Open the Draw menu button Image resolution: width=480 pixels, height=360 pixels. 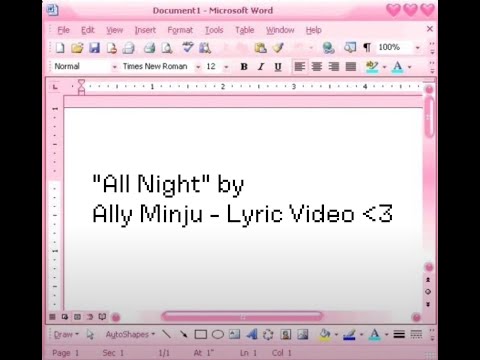(66, 334)
